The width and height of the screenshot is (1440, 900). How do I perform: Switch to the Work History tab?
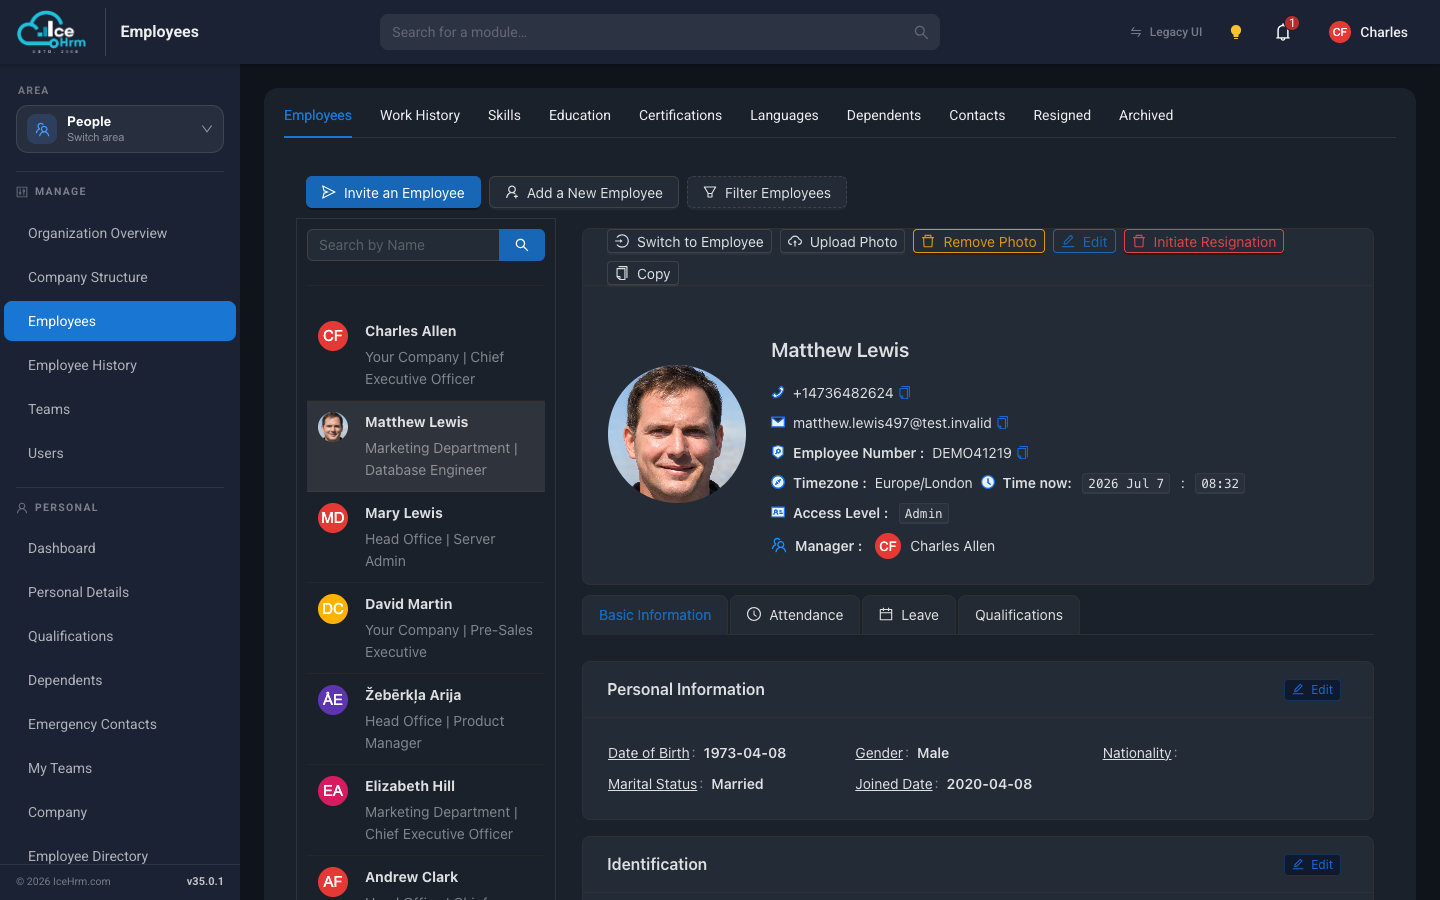[x=420, y=115]
